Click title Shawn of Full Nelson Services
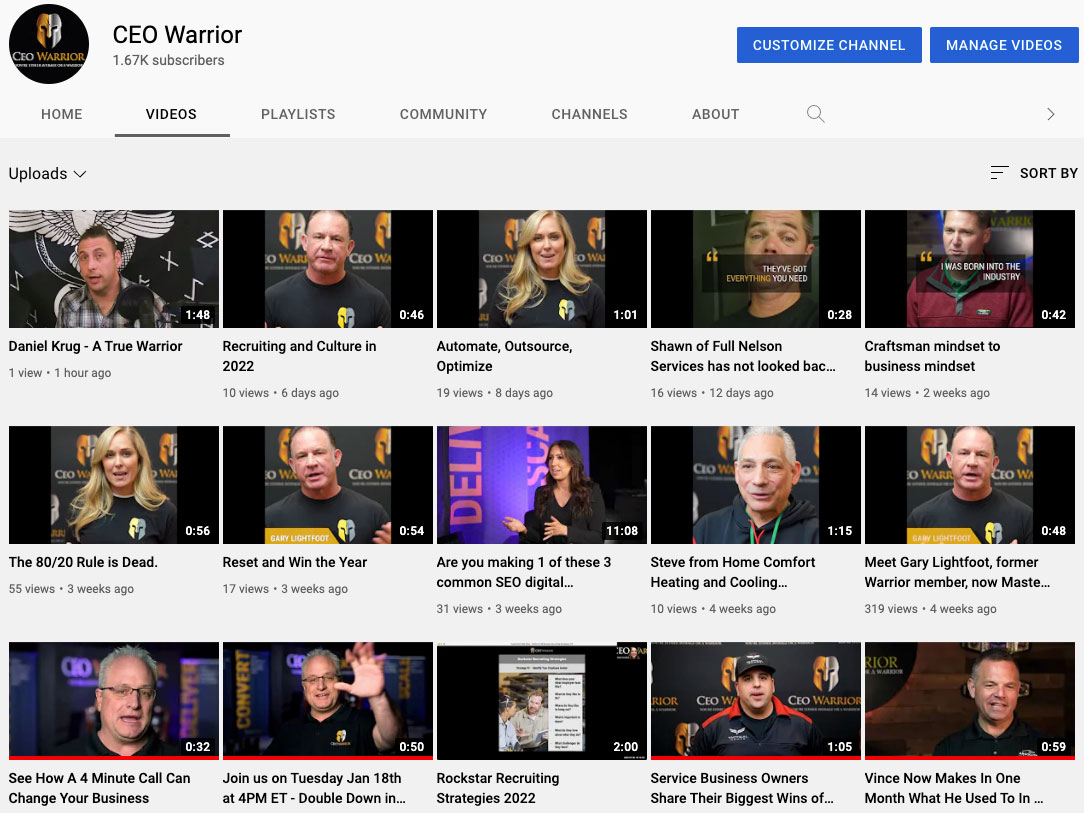Image resolution: width=1084 pixels, height=813 pixels. (x=742, y=356)
